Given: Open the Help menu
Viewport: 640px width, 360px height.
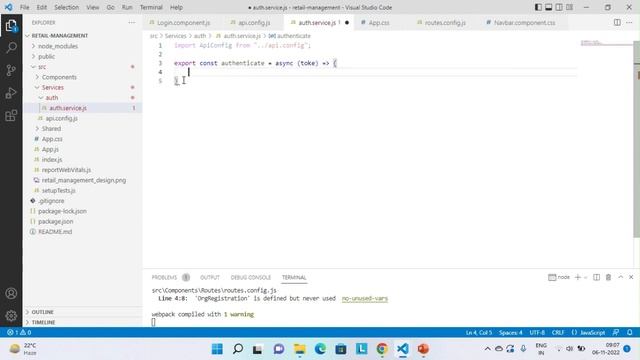Looking at the screenshot, I should (x=176, y=7).
